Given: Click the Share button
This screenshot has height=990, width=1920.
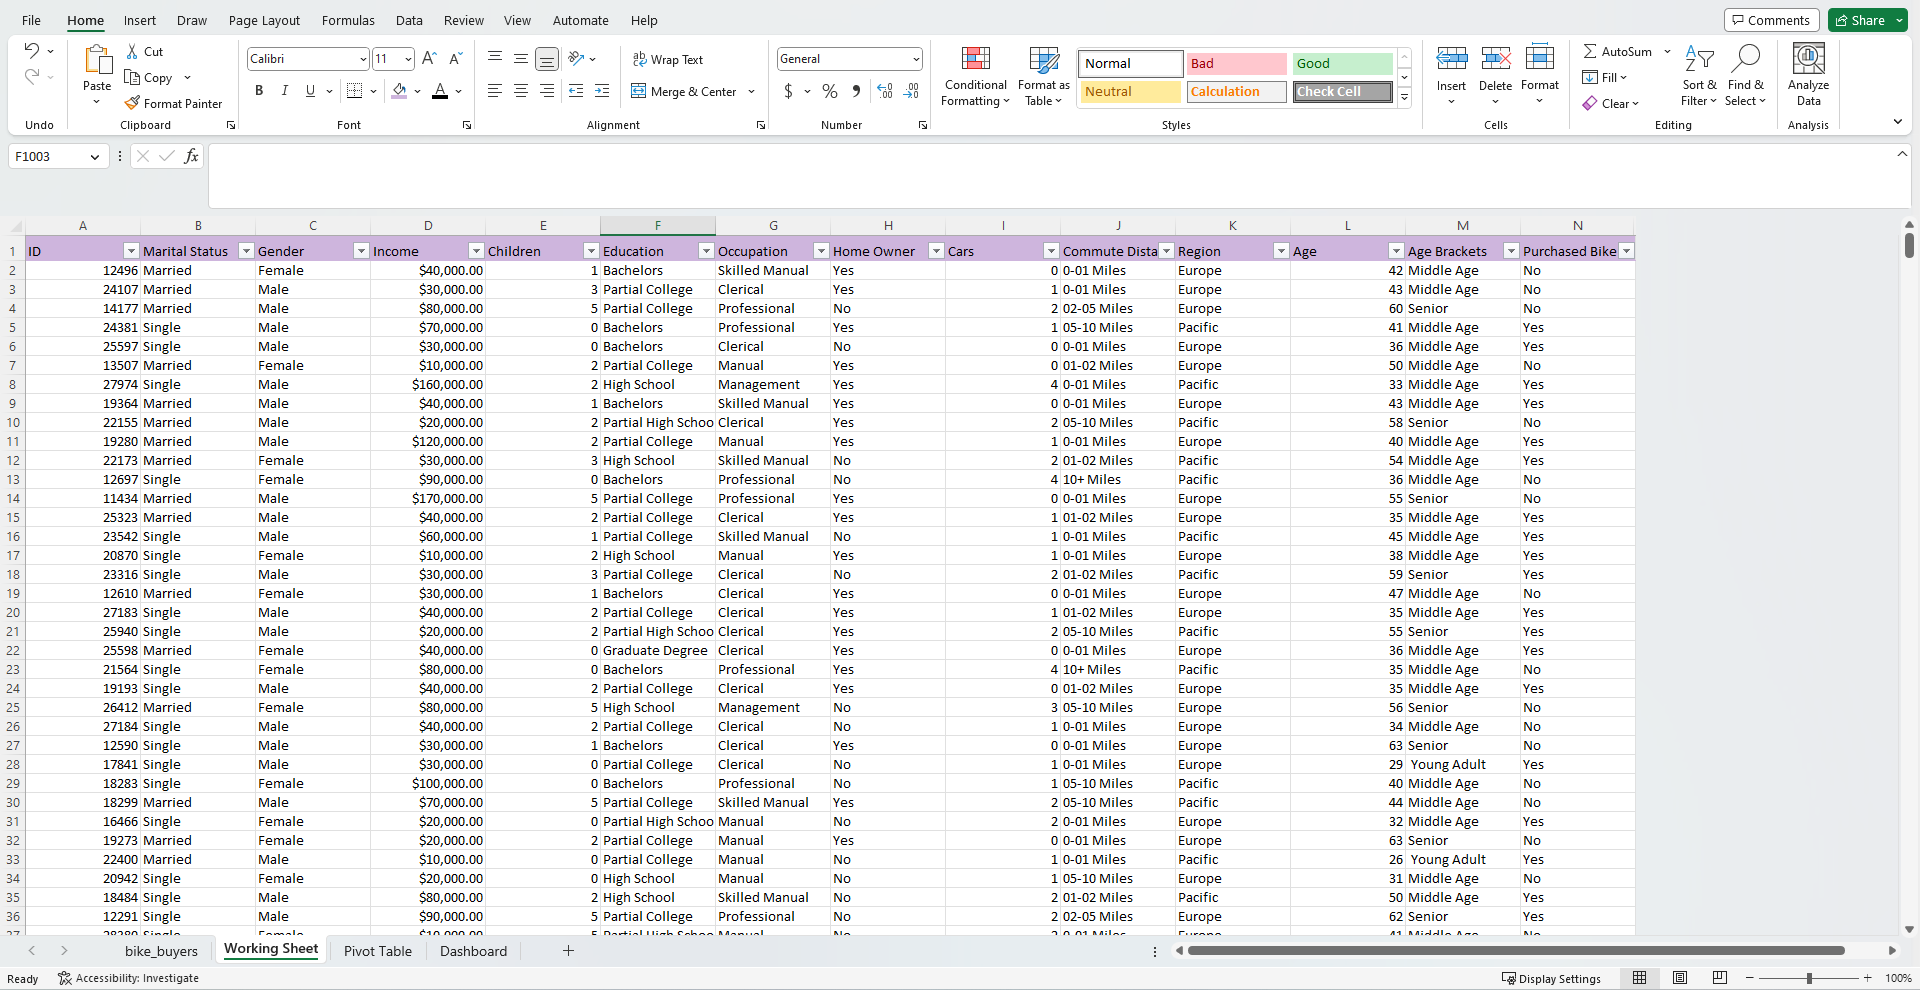Looking at the screenshot, I should pyautogui.click(x=1859, y=20).
